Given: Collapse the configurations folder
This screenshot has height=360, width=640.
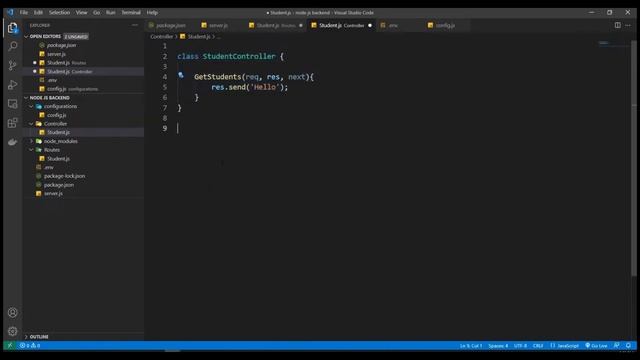Looking at the screenshot, I should tap(31, 107).
